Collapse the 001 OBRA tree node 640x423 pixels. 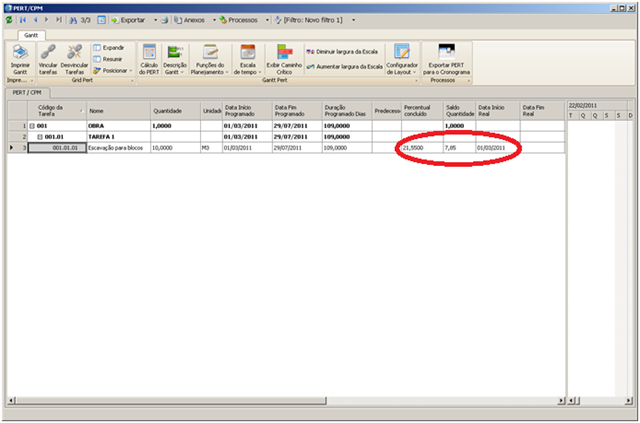click(x=32, y=126)
